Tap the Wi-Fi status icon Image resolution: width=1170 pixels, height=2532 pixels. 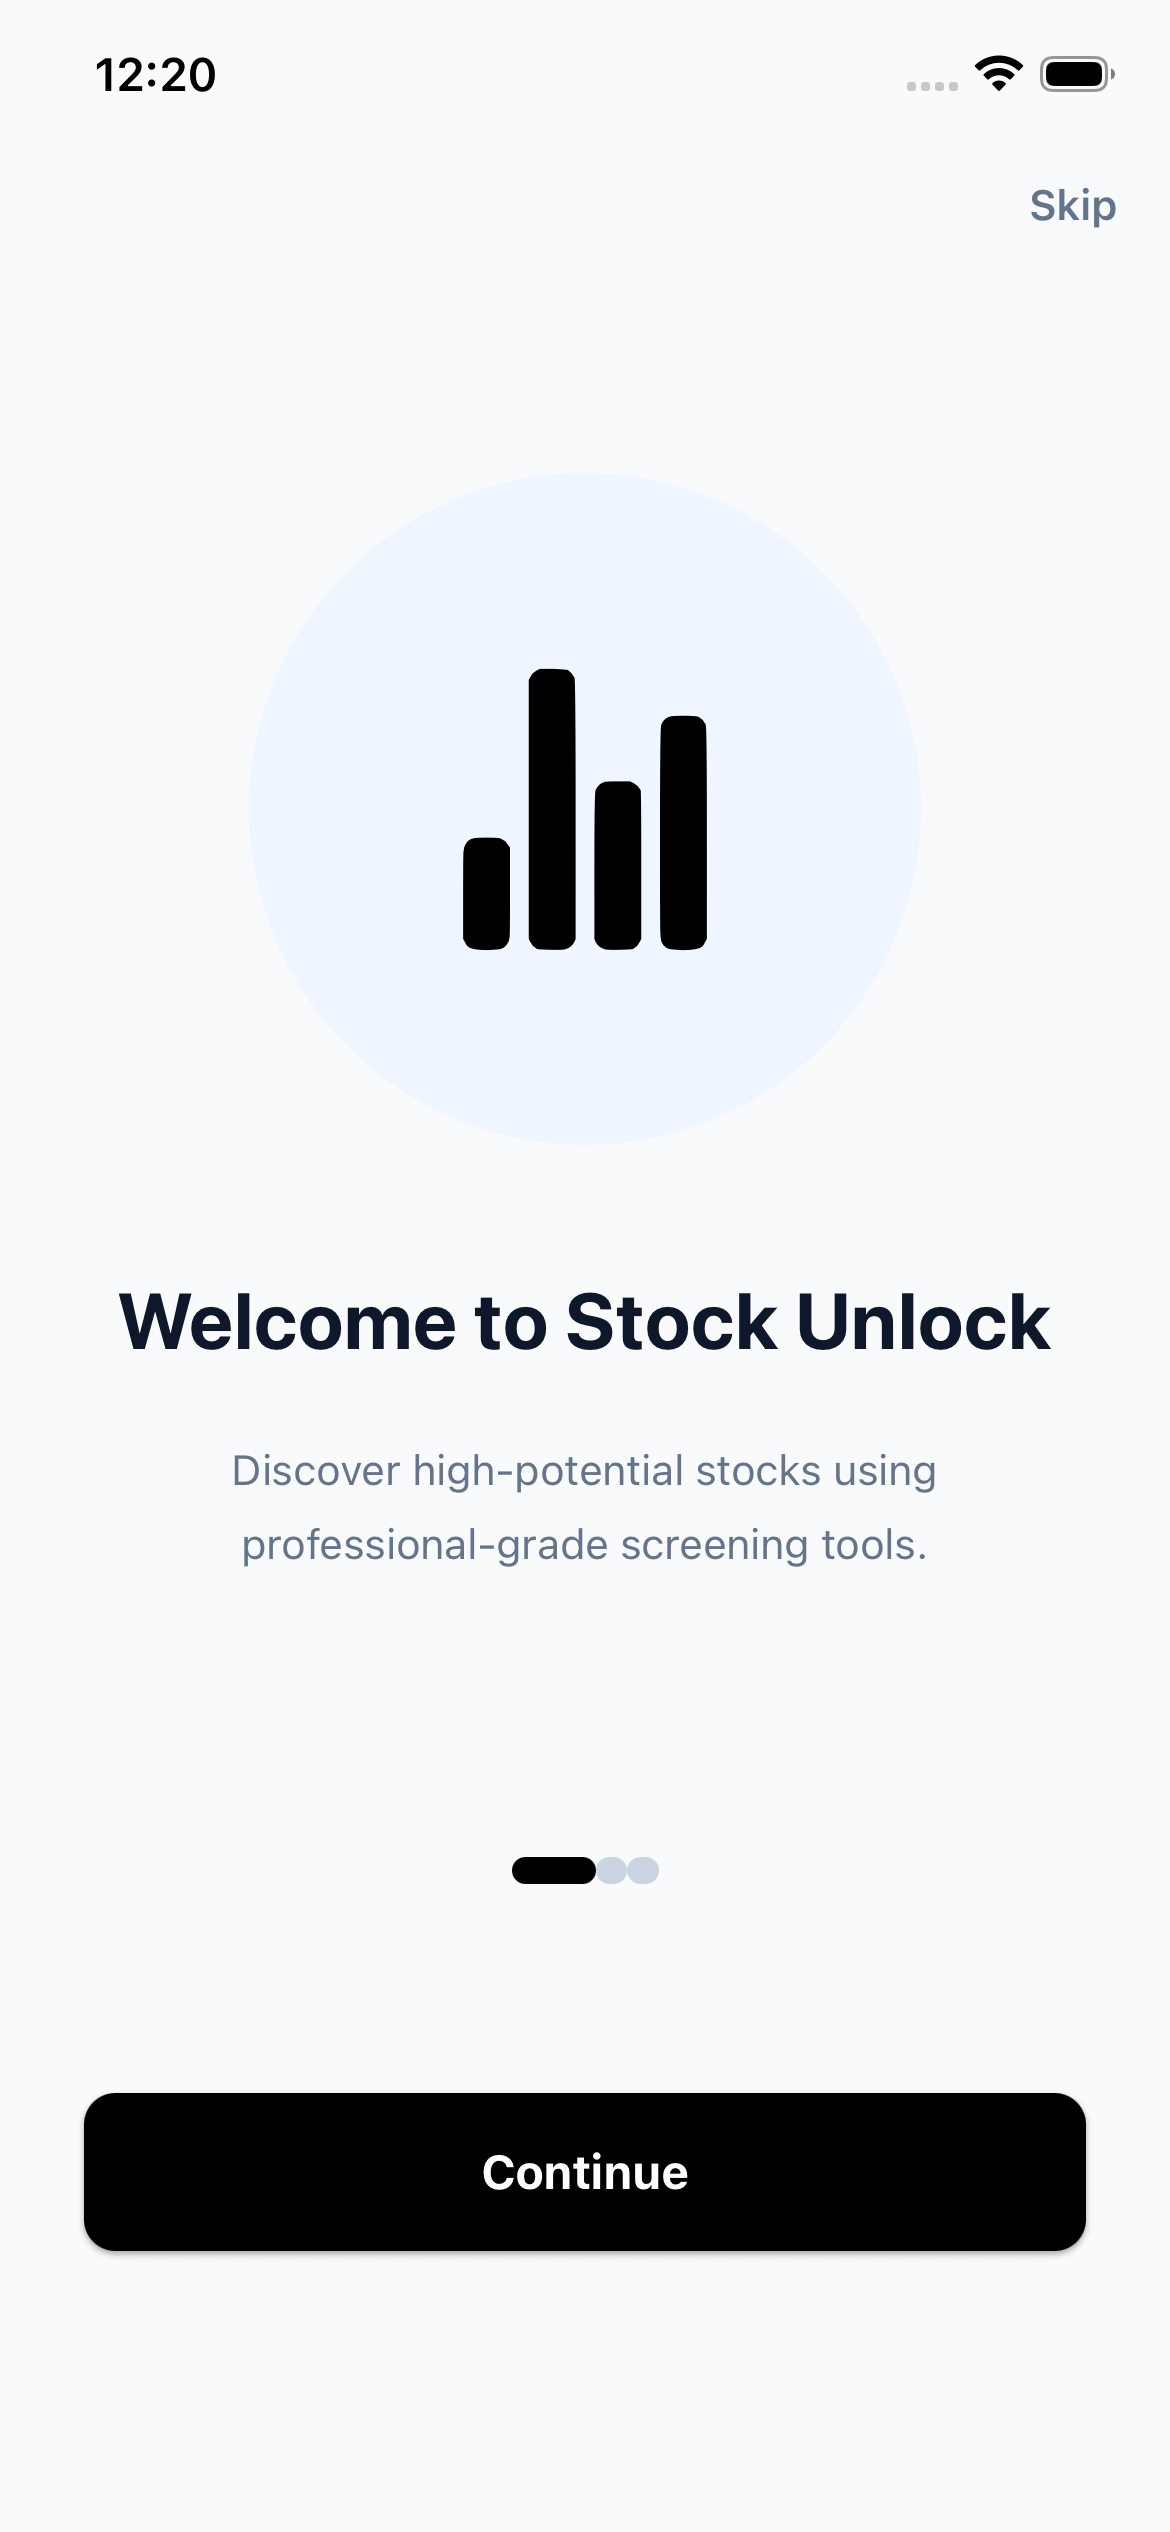tap(998, 74)
